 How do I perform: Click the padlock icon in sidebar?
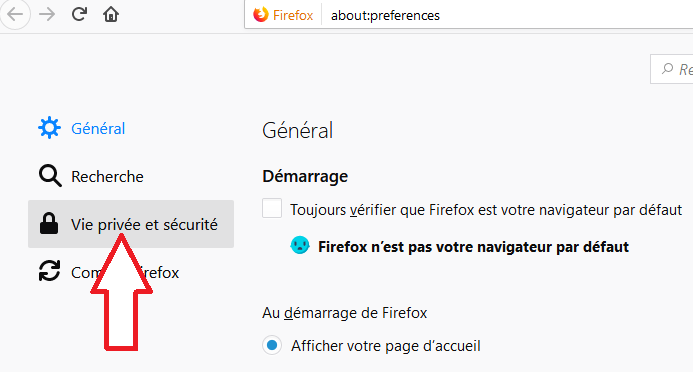click(49, 224)
